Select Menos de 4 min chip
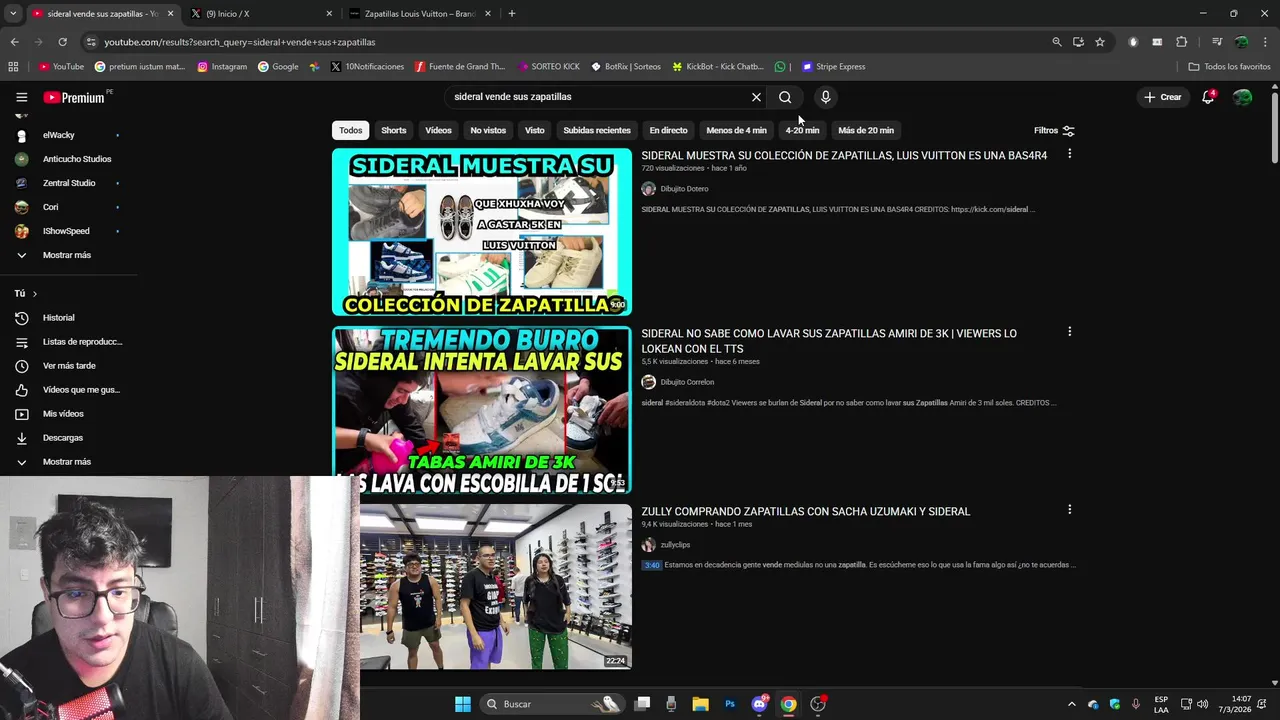 point(736,131)
